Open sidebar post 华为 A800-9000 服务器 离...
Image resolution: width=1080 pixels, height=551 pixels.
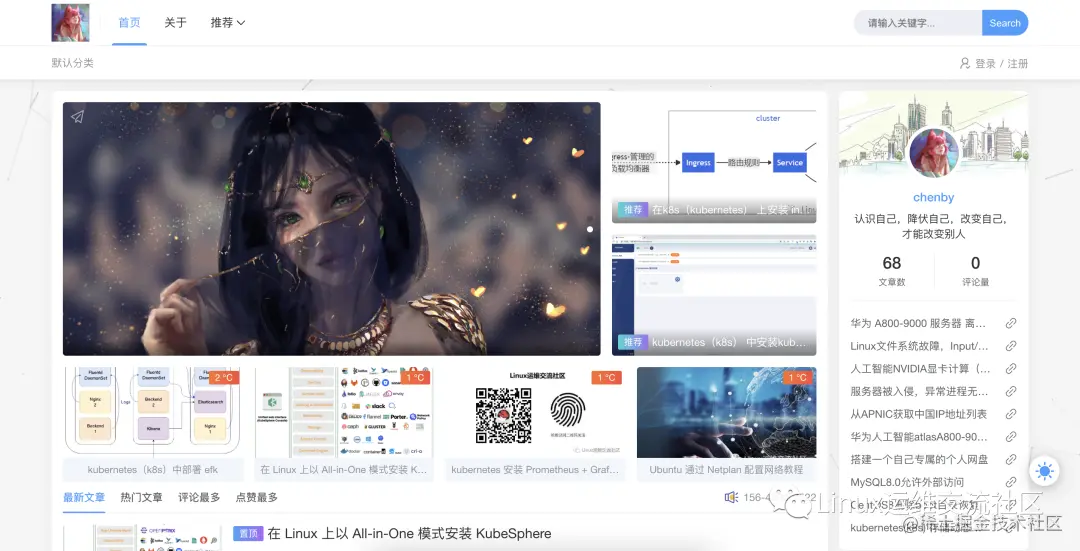918,323
